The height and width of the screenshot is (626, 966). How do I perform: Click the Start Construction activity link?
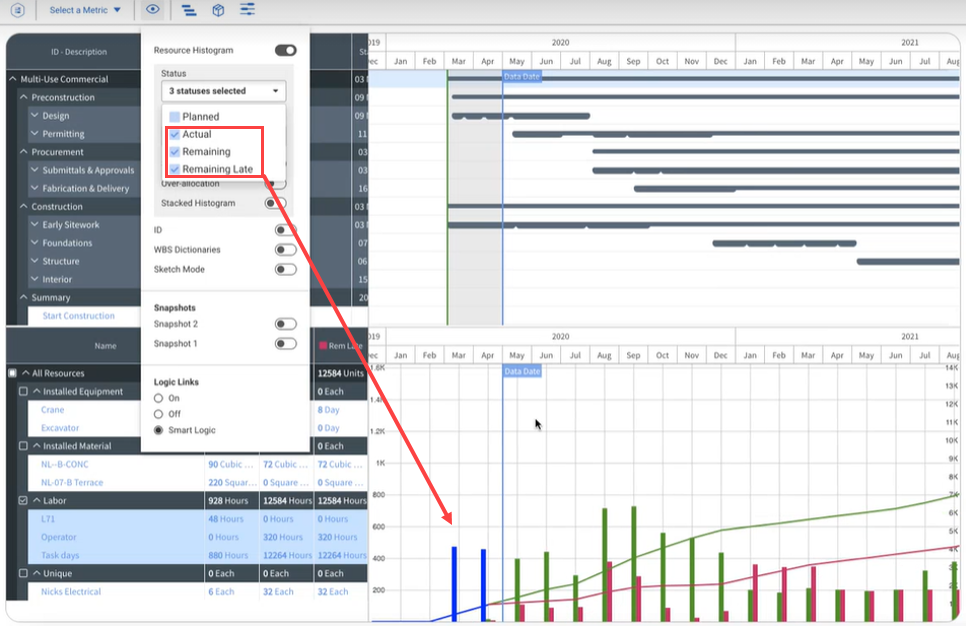pyautogui.click(x=78, y=316)
